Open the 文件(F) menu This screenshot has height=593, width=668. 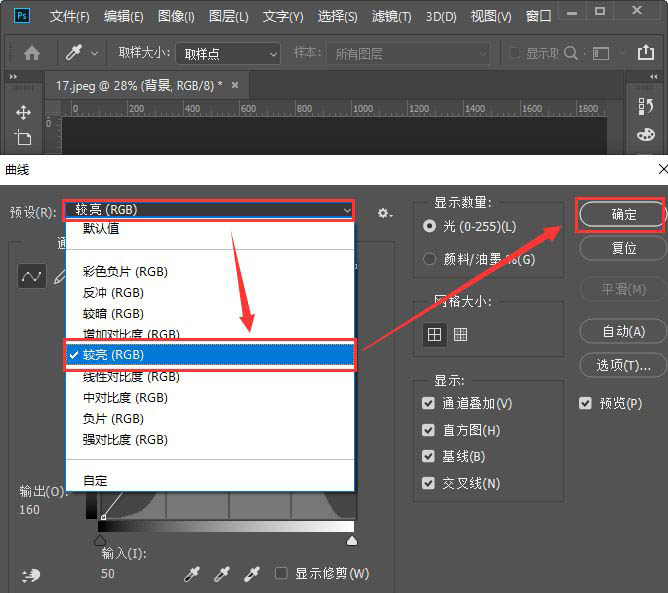pyautogui.click(x=69, y=16)
